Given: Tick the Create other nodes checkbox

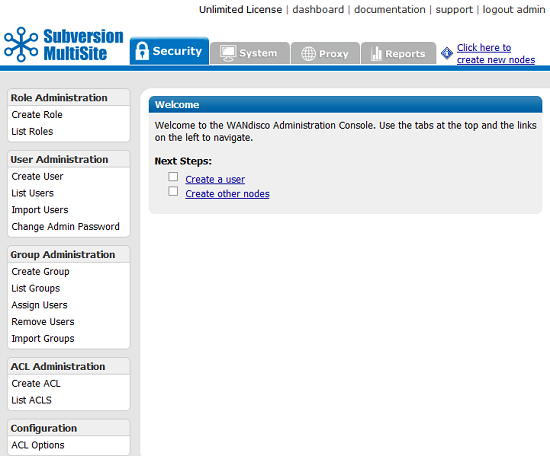Looking at the screenshot, I should (x=173, y=191).
